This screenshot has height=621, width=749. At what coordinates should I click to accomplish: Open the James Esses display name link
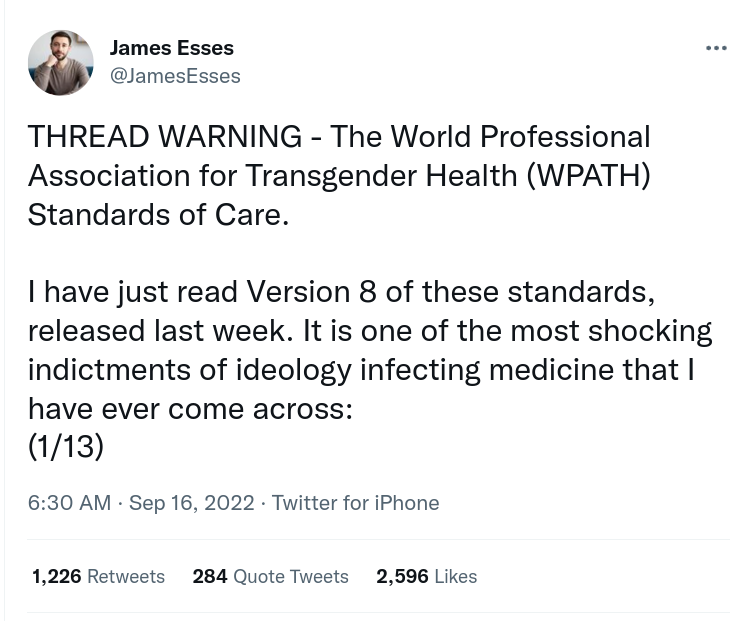point(171,48)
